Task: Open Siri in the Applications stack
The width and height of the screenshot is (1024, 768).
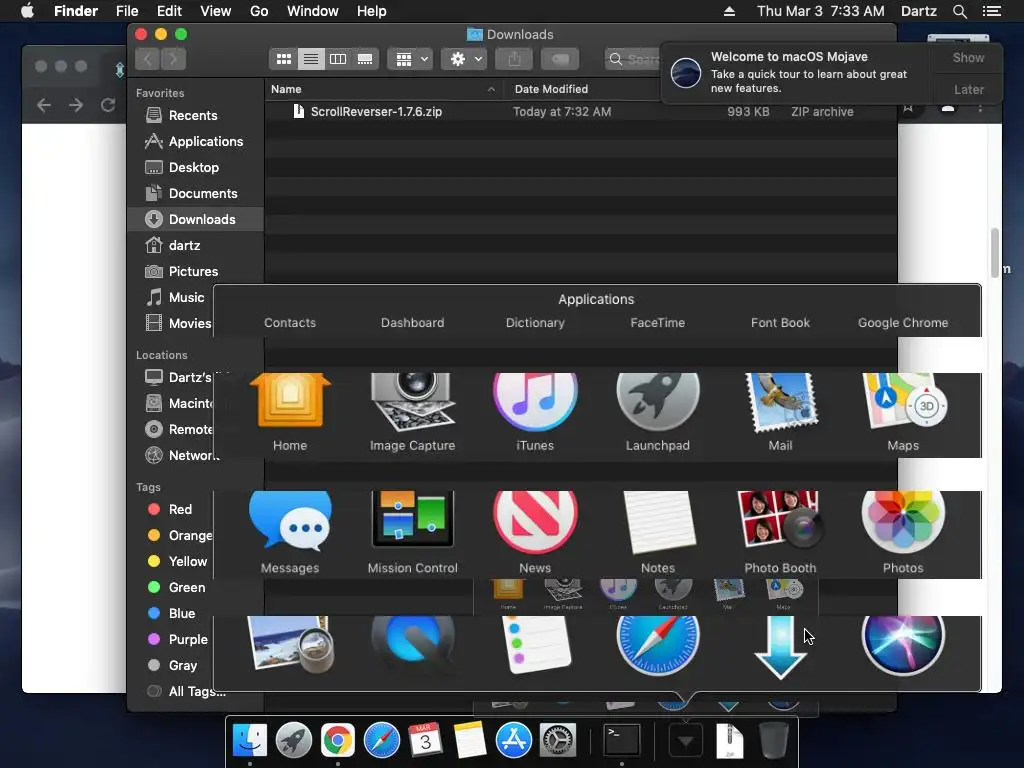Action: [x=903, y=645]
